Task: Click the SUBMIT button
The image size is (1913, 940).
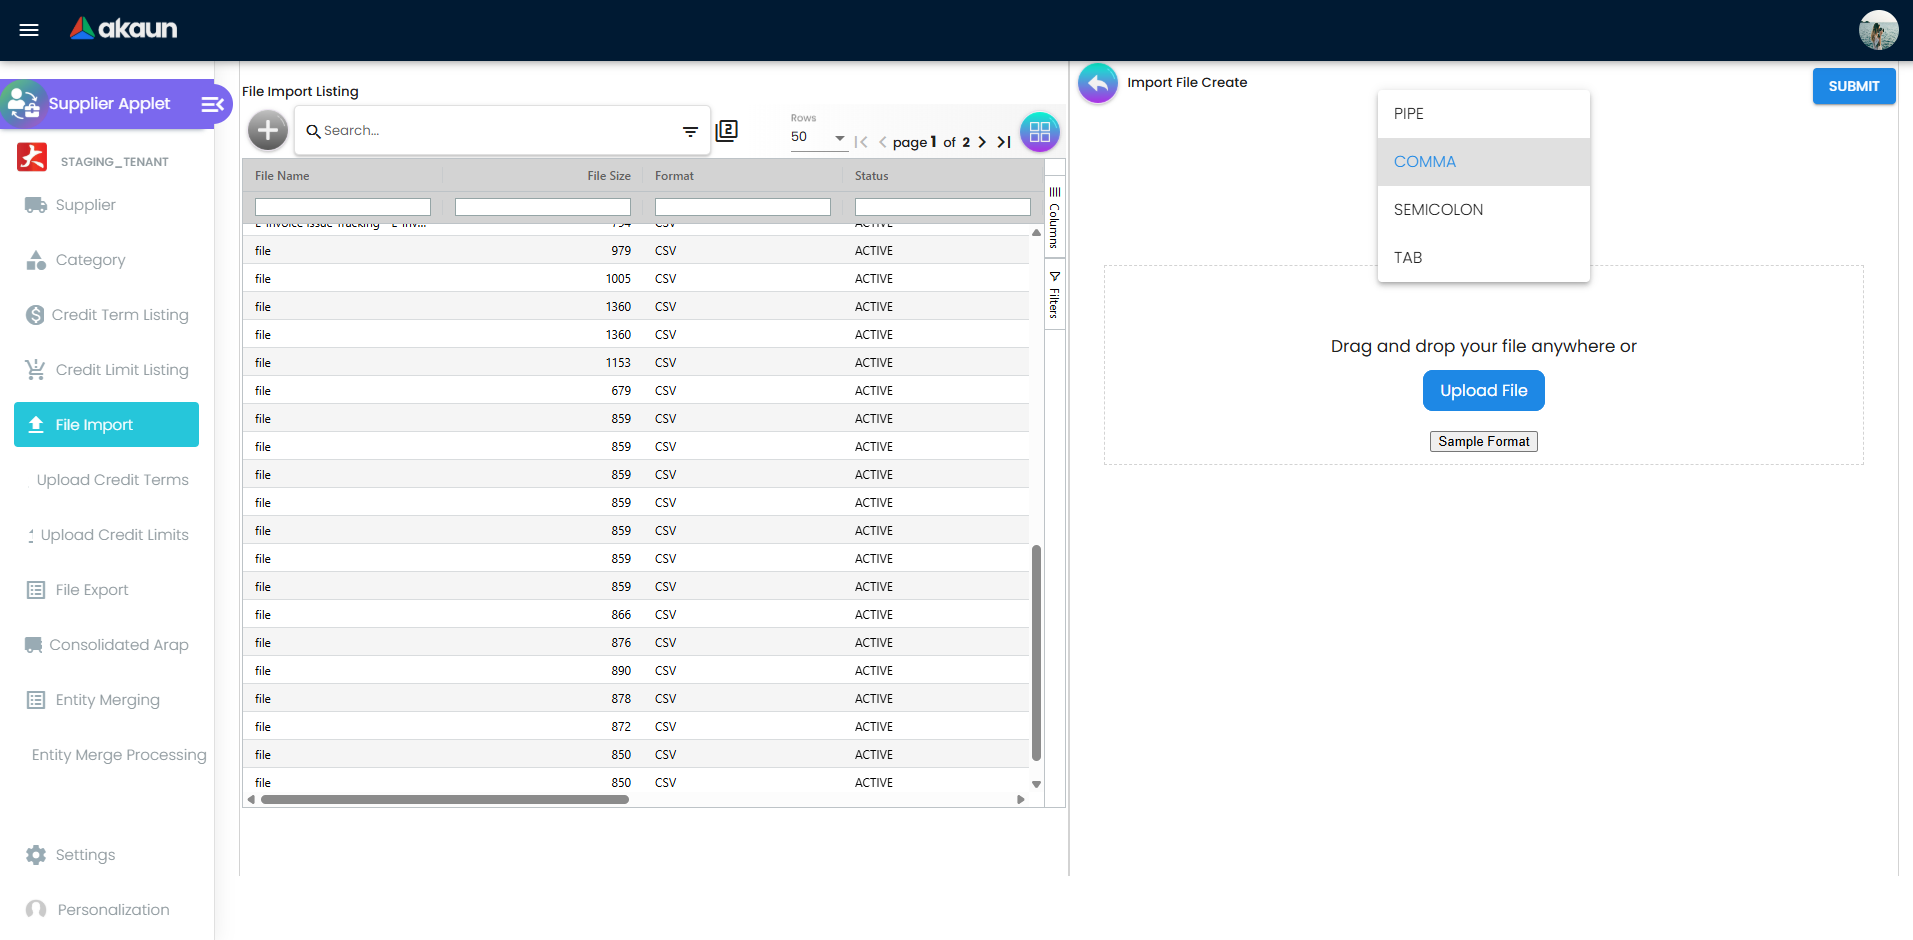Action: 1853,86
